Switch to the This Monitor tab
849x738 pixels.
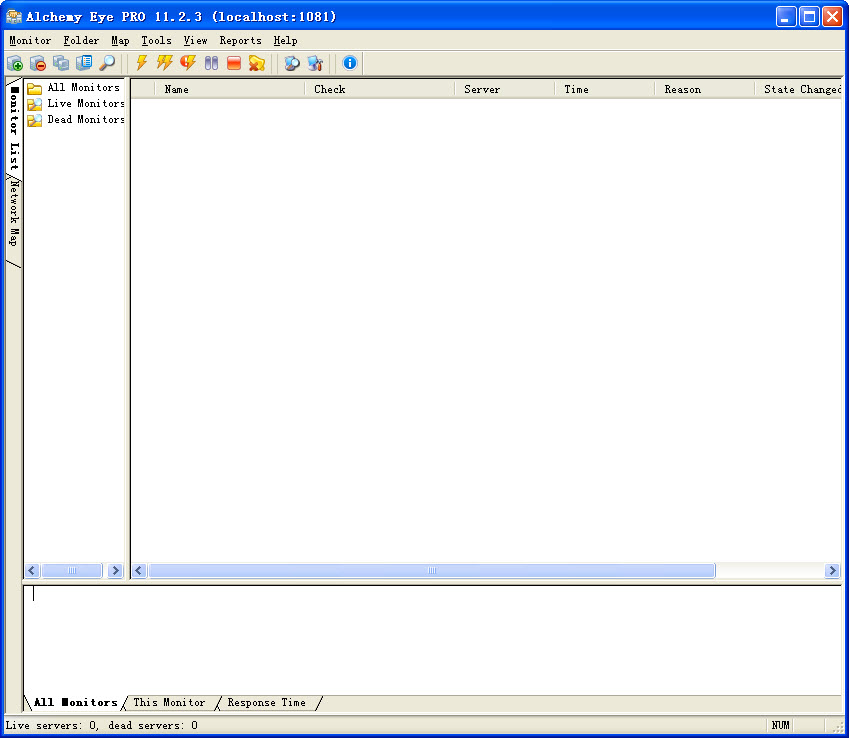point(168,703)
